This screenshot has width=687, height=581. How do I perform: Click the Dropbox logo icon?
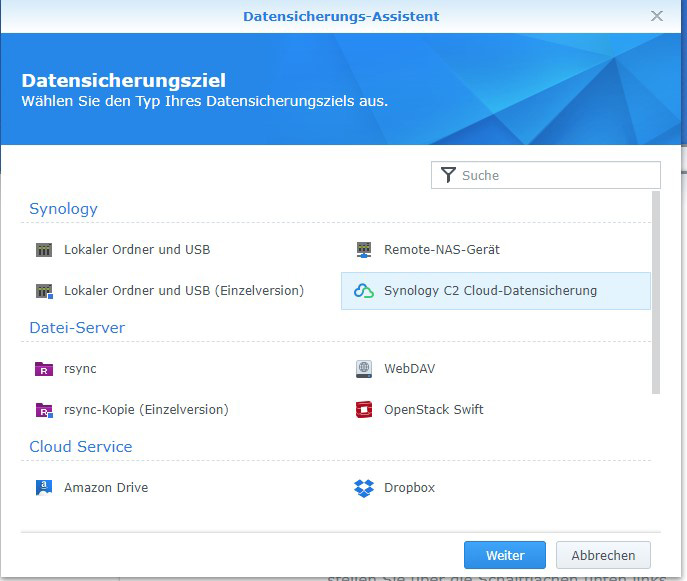click(x=364, y=488)
